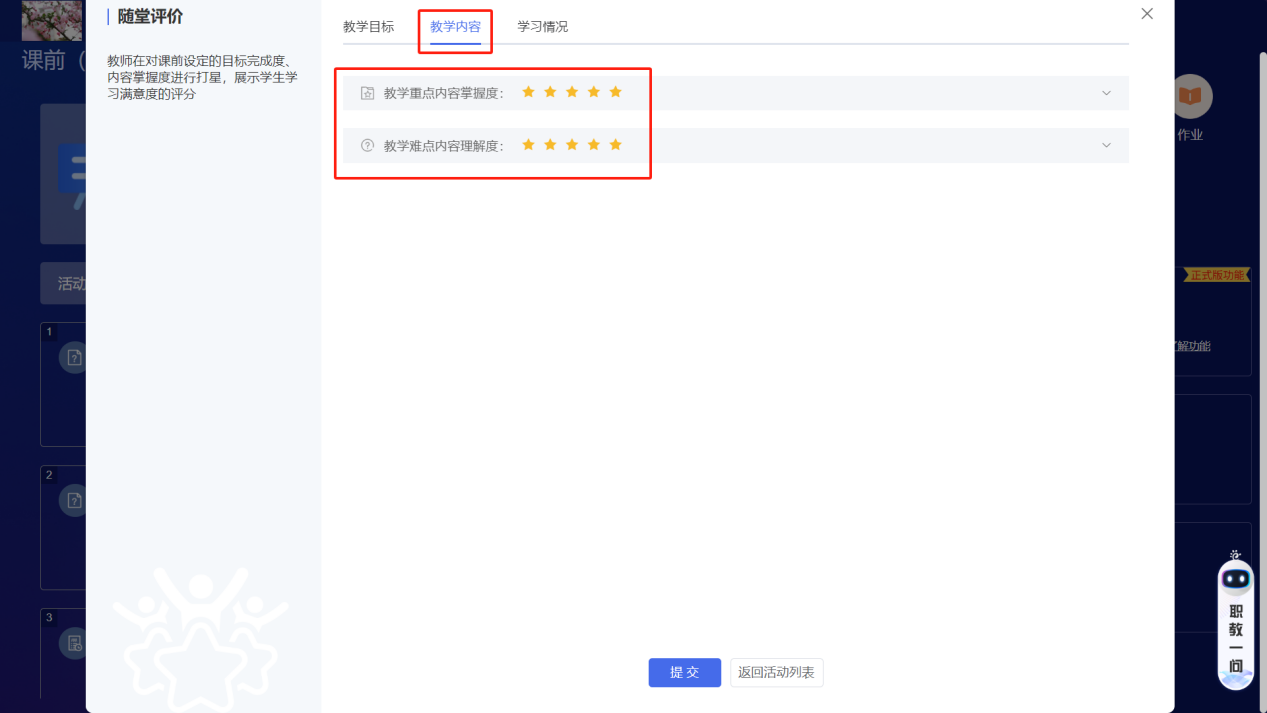This screenshot has height=713, width=1267.
Task: Expand the 教学难点内容理解度 row chevron
Action: [x=1106, y=145]
